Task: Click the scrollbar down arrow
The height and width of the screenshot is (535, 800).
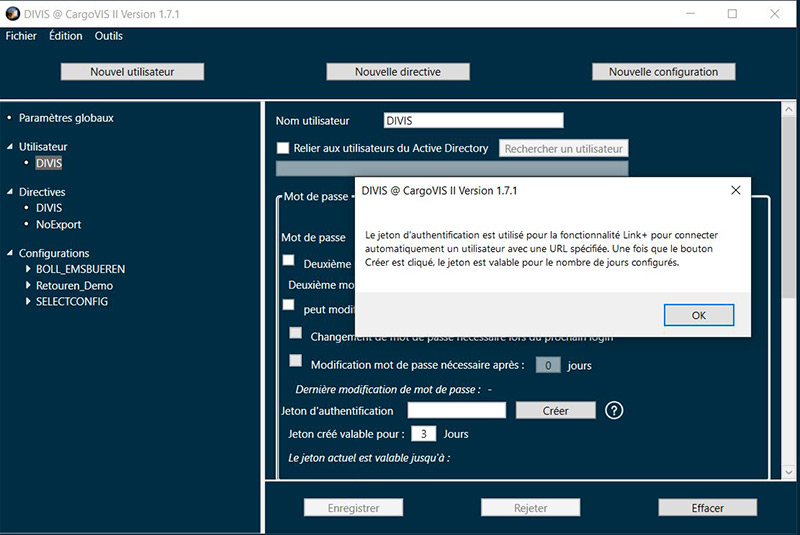Action: (x=788, y=472)
